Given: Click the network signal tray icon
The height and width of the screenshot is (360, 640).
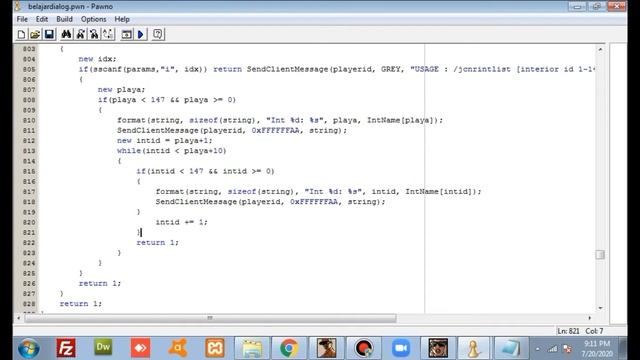Looking at the screenshot, I should pos(553,349).
